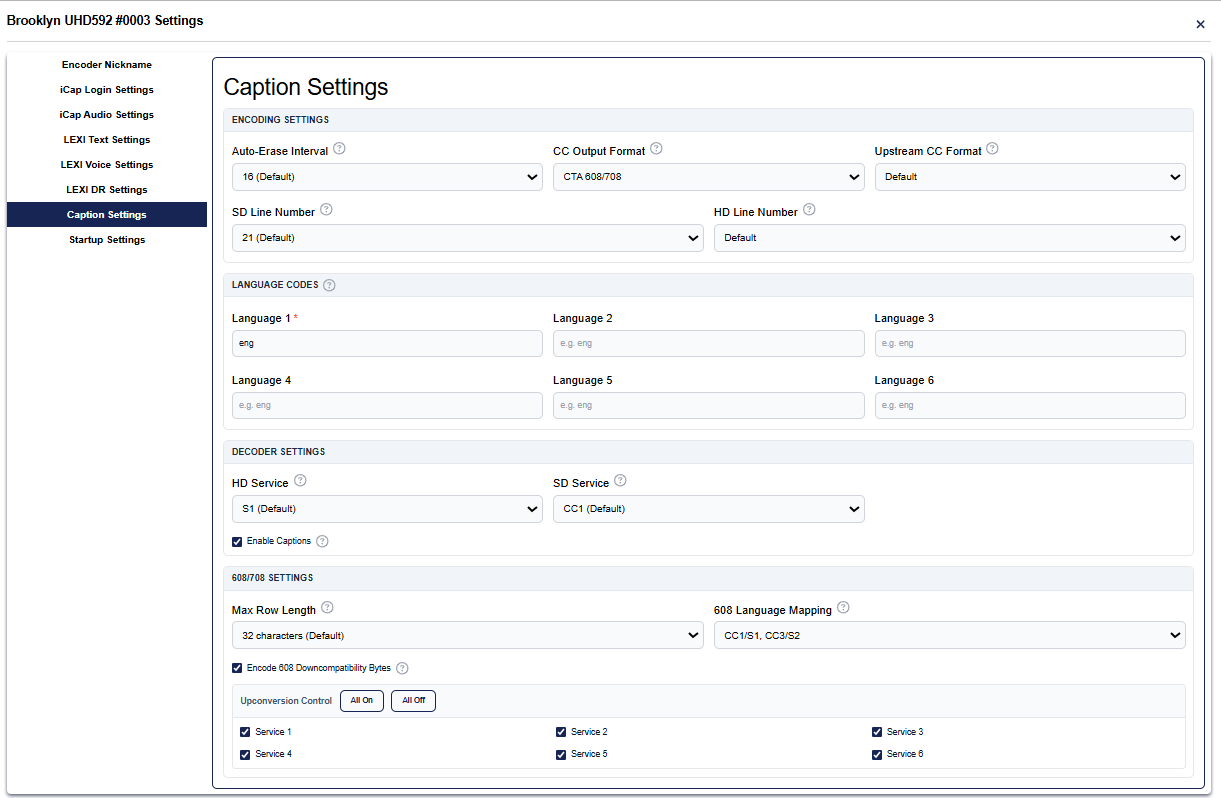This screenshot has height=798, width=1221.
Task: Open the 608 Language Mapping dropdown
Action: click(949, 635)
